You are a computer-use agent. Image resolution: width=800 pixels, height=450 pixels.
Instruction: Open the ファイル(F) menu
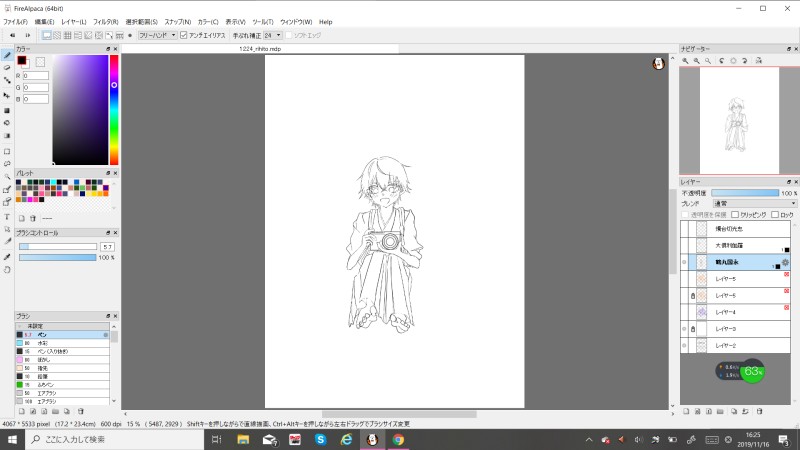pos(15,22)
